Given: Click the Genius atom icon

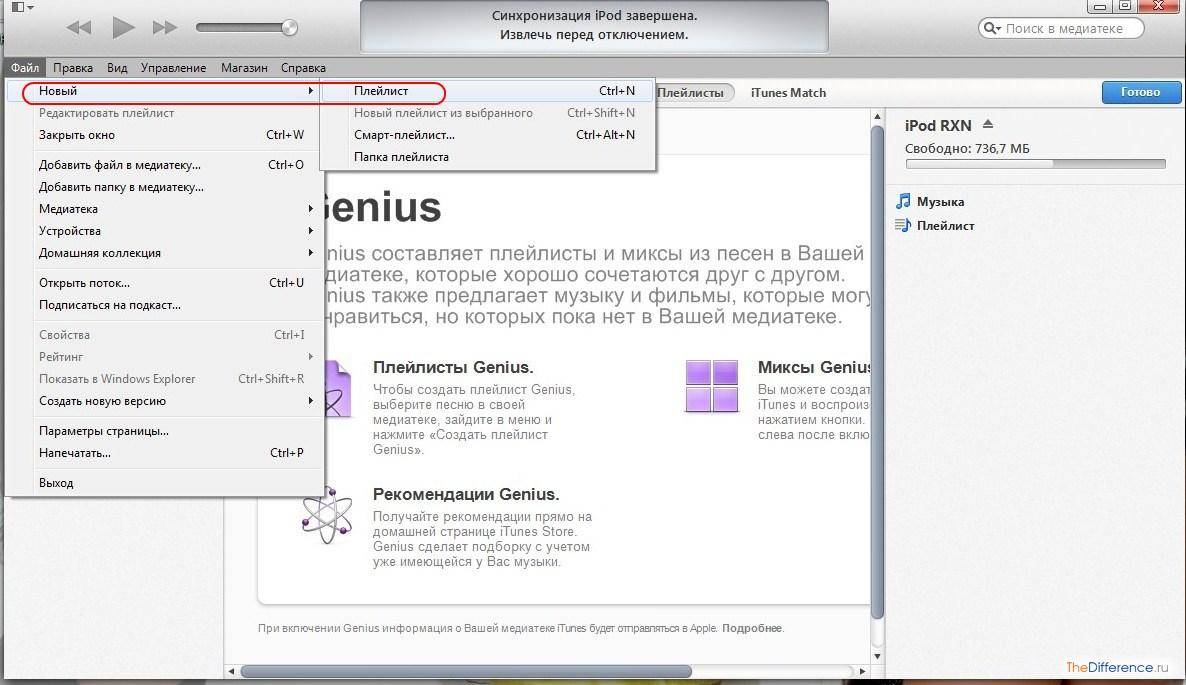Looking at the screenshot, I should pos(327,516).
